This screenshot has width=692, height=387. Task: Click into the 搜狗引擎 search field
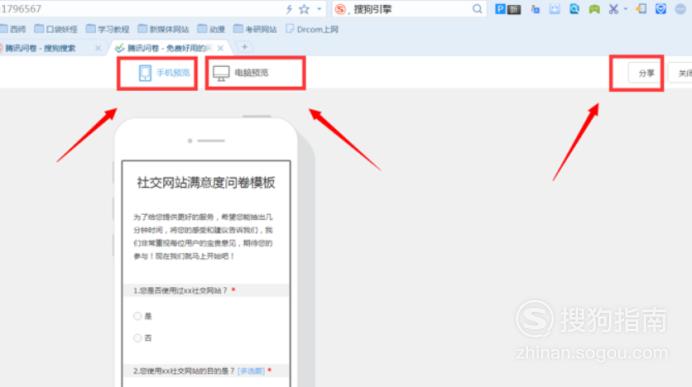(x=410, y=9)
